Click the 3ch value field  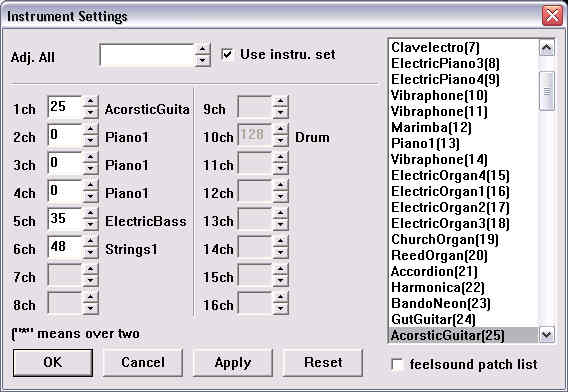click(x=65, y=163)
